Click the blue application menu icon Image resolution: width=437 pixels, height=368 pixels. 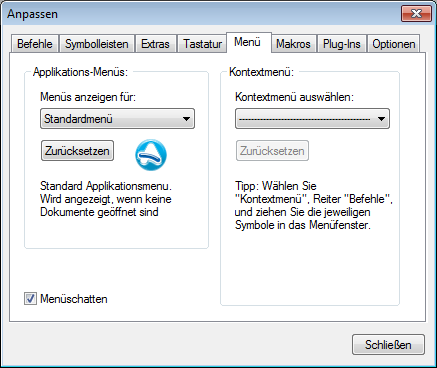(151, 155)
